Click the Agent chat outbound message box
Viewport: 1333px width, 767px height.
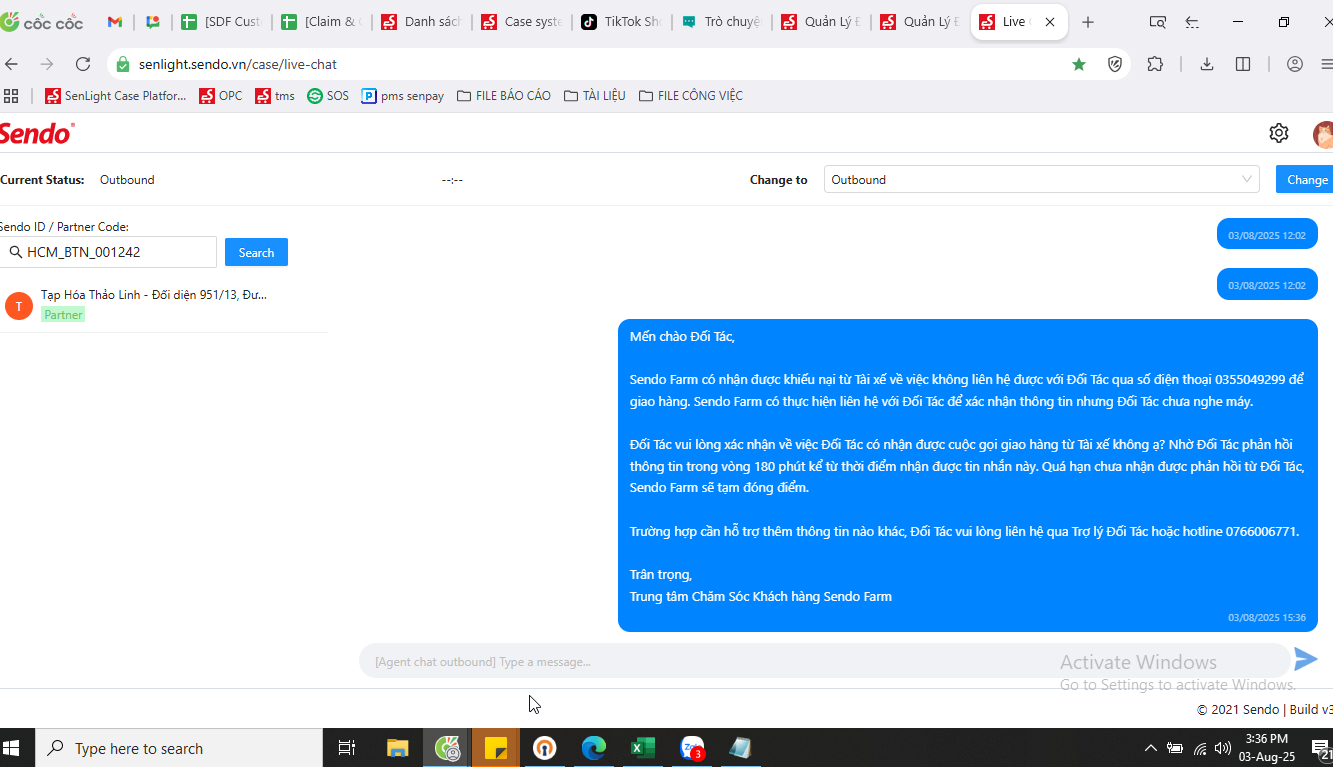pyautogui.click(x=824, y=661)
